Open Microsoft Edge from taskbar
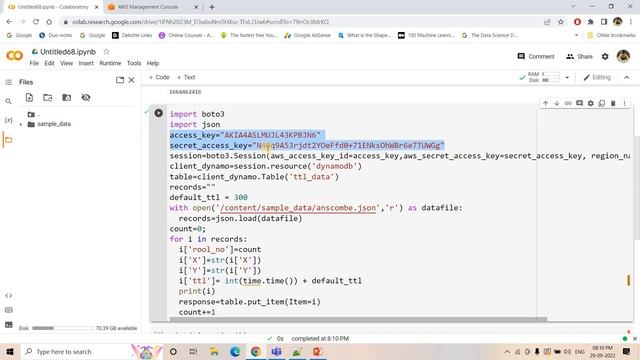Viewport: 640px width, 360px height. (235, 351)
